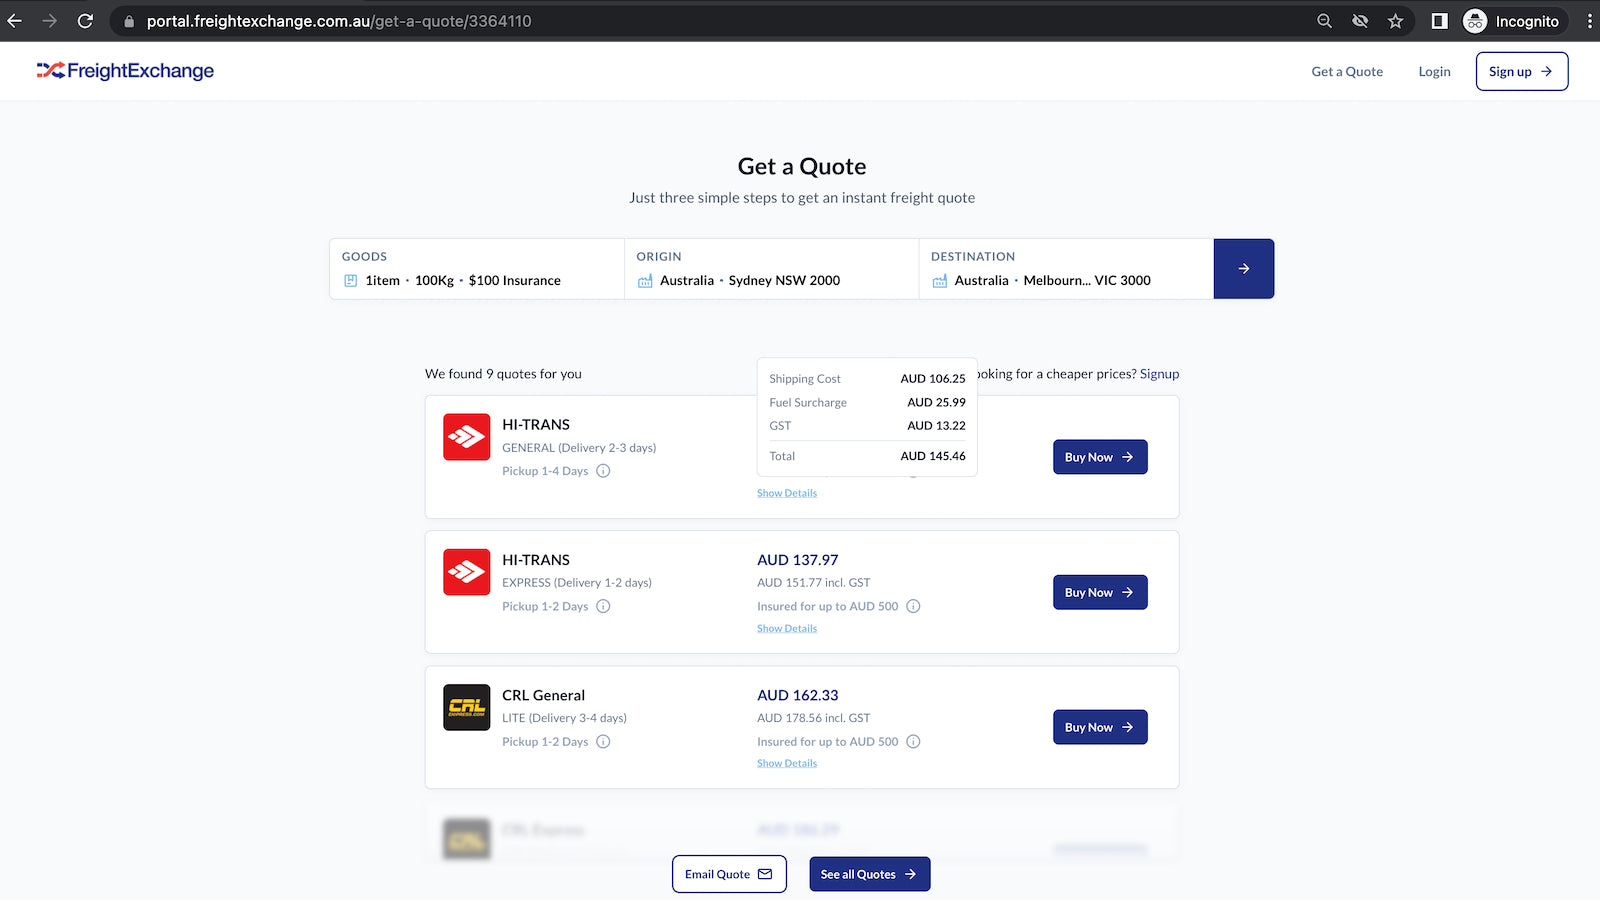The image size is (1600, 900).
Task: Show insurance info for HI-TRANS Express
Action: (x=913, y=606)
